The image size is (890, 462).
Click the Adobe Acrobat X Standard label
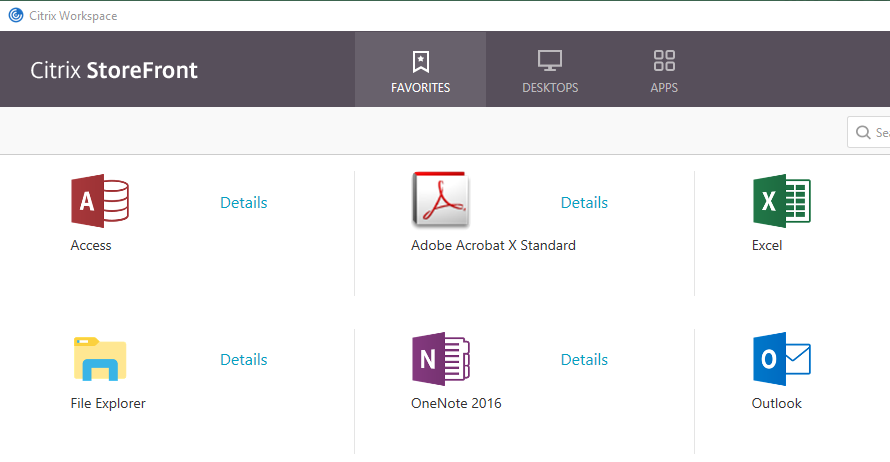[493, 246]
